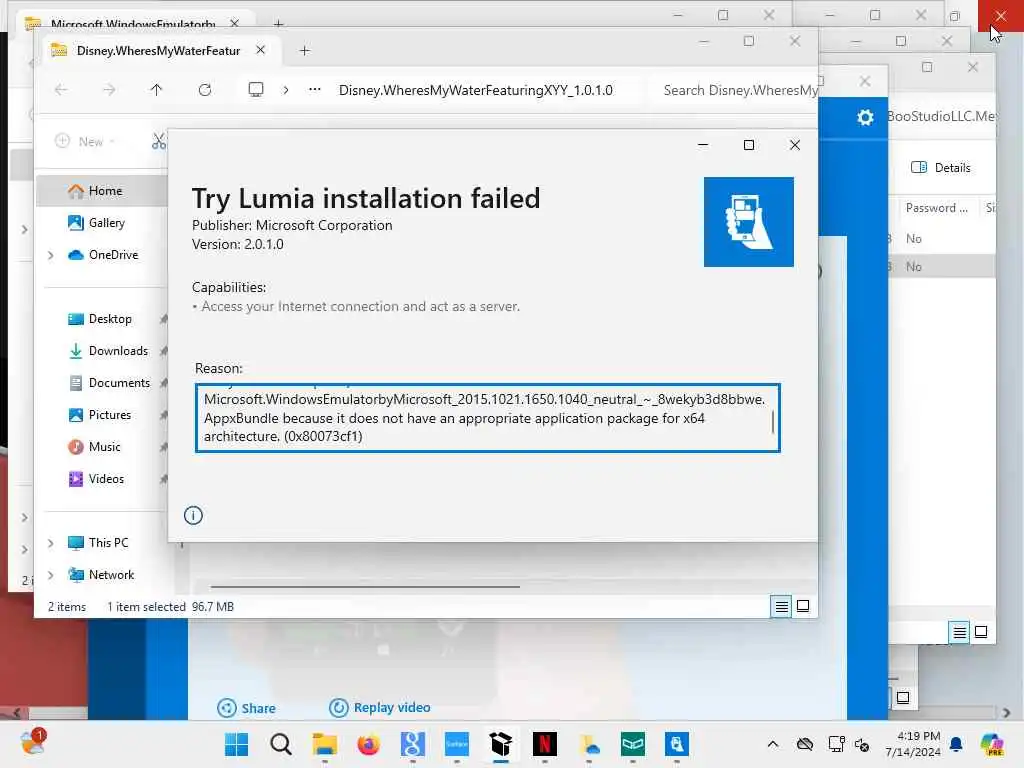Click the Microsoft.WindowsEmulatorby background tab
This screenshot has width=1024, height=768.
tap(133, 24)
